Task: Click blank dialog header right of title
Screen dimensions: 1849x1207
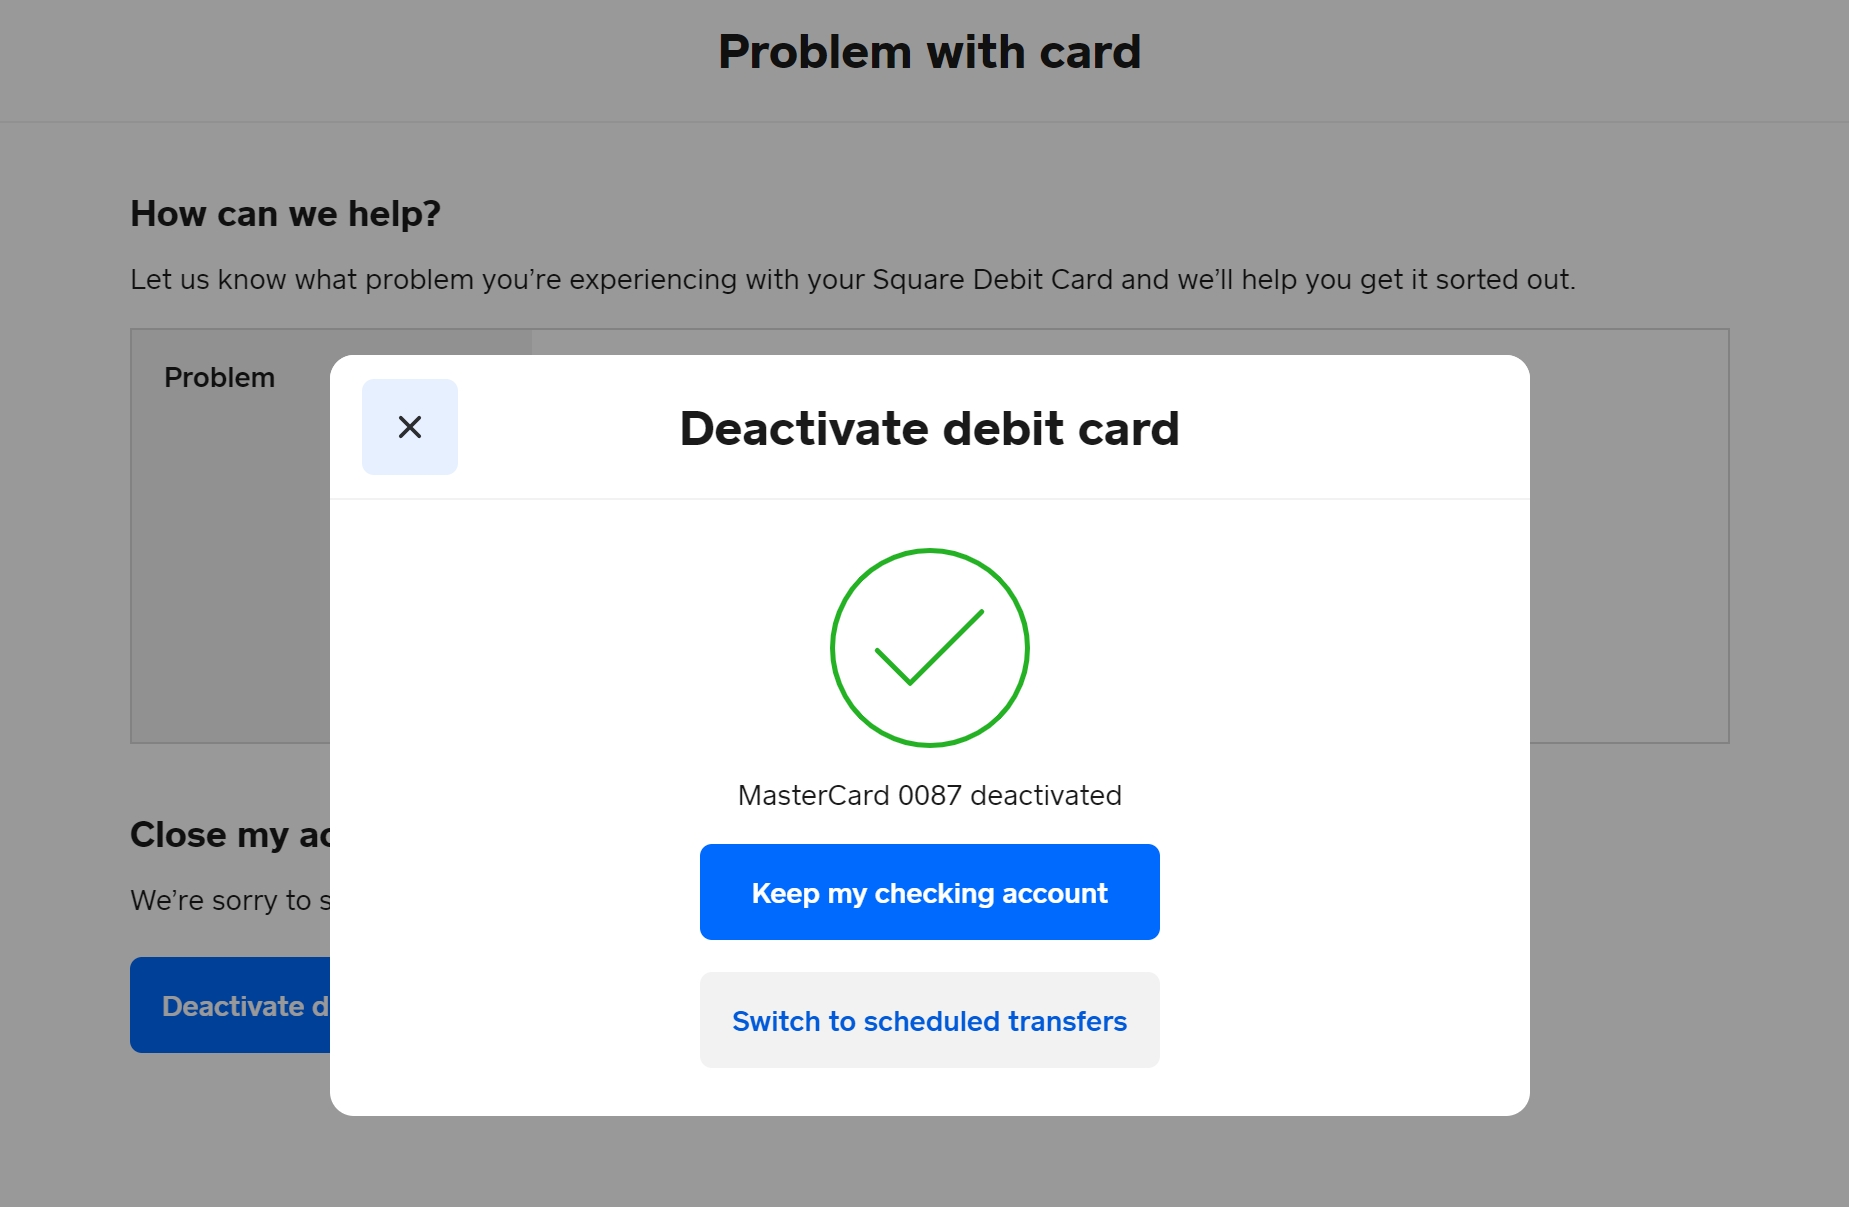Action: pyautogui.click(x=1350, y=428)
